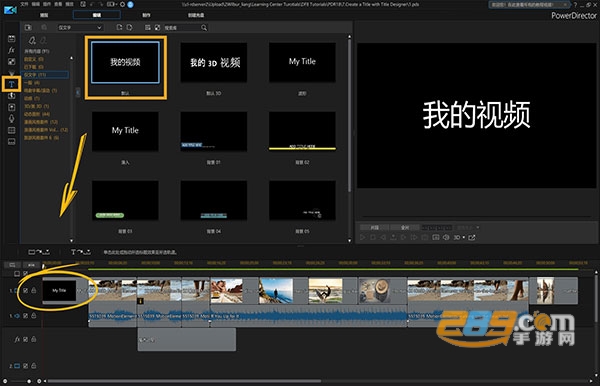Open the Effect Room fx sidebar icon
The width and height of the screenshot is (600, 386).
point(11,50)
